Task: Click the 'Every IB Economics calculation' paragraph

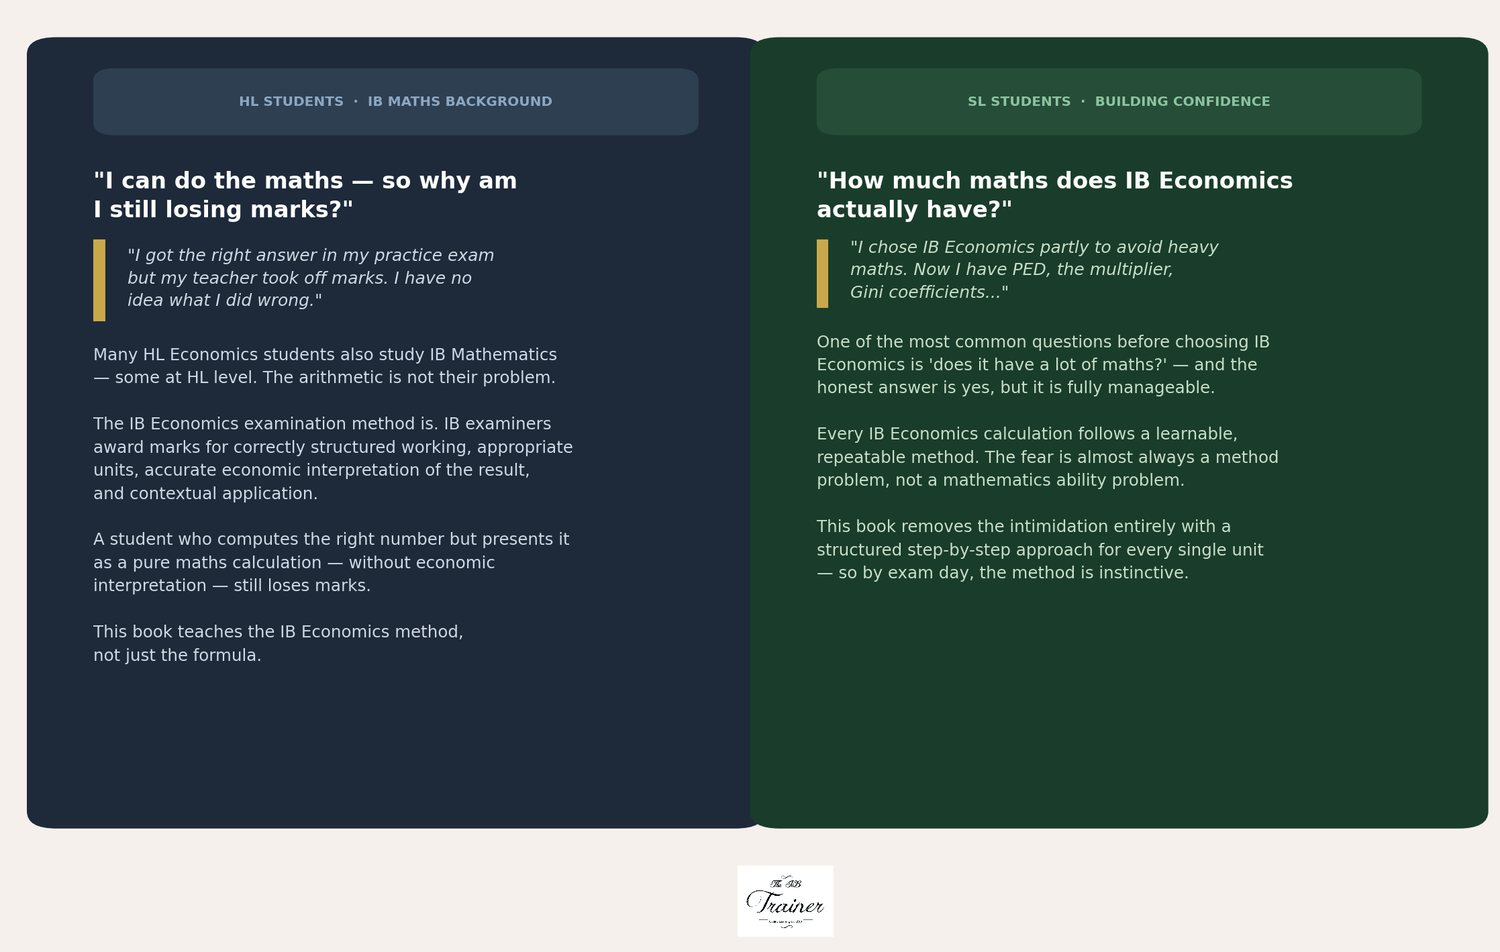Action: [x=1047, y=457]
